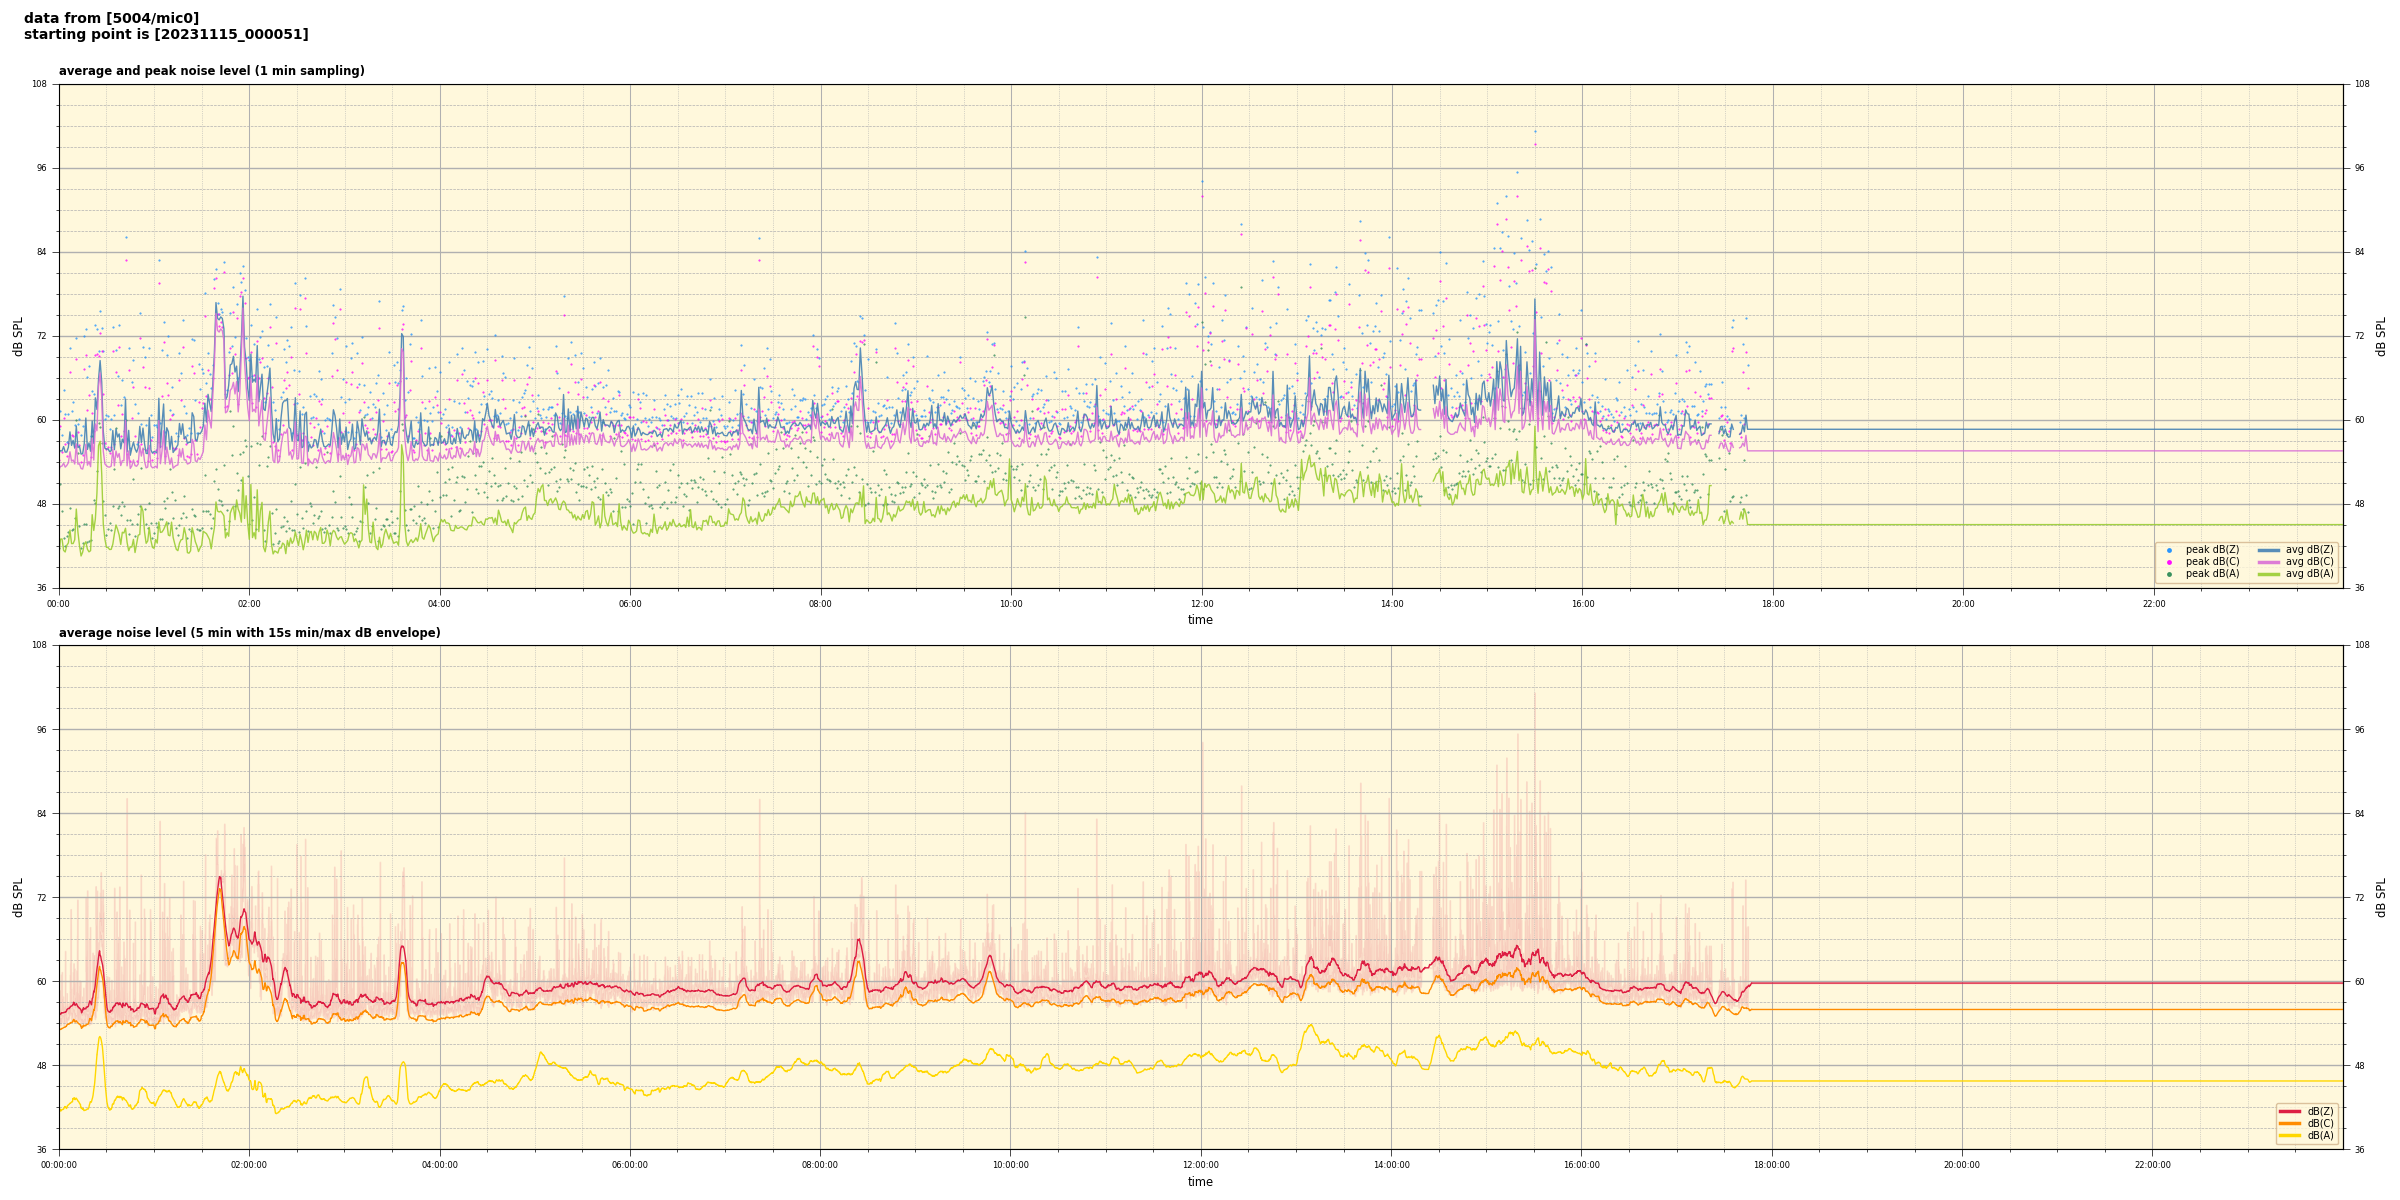Click the left 'dB SPL' label on bottom chart
Image resolution: width=2400 pixels, height=1200 pixels.
click(x=18, y=897)
